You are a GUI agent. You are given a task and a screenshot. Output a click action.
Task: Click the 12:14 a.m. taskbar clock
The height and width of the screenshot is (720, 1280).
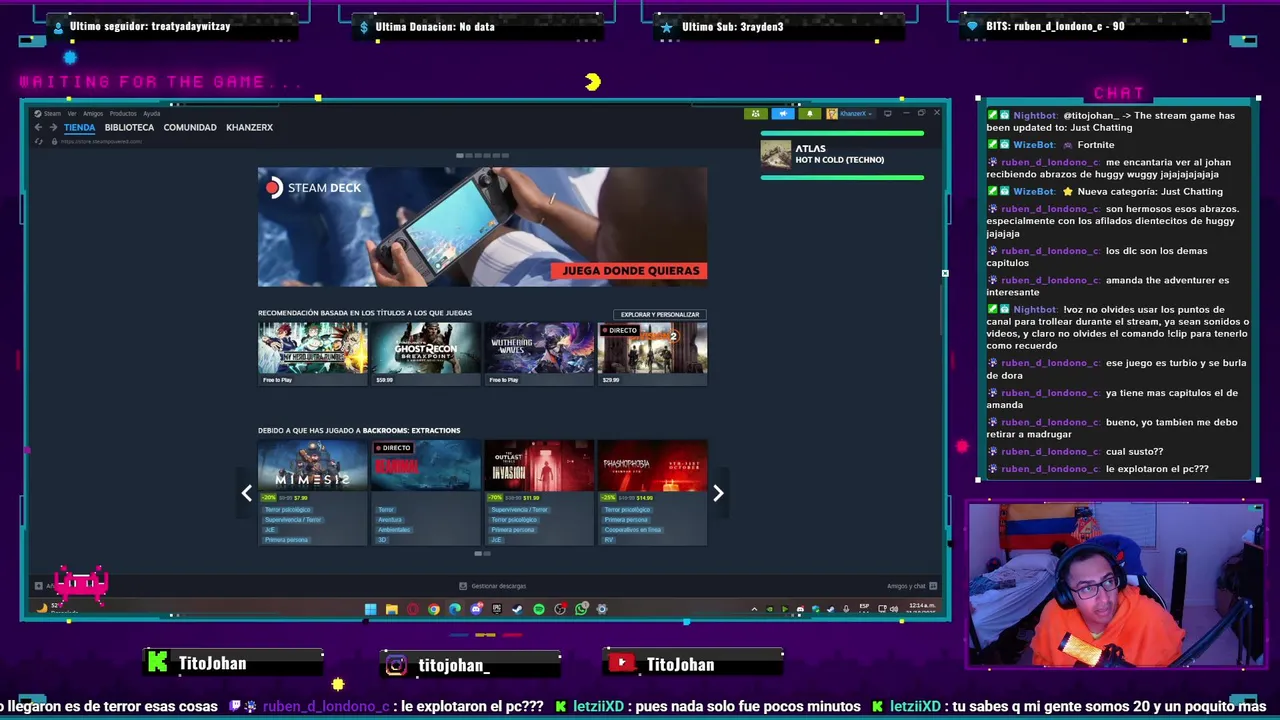(922, 608)
